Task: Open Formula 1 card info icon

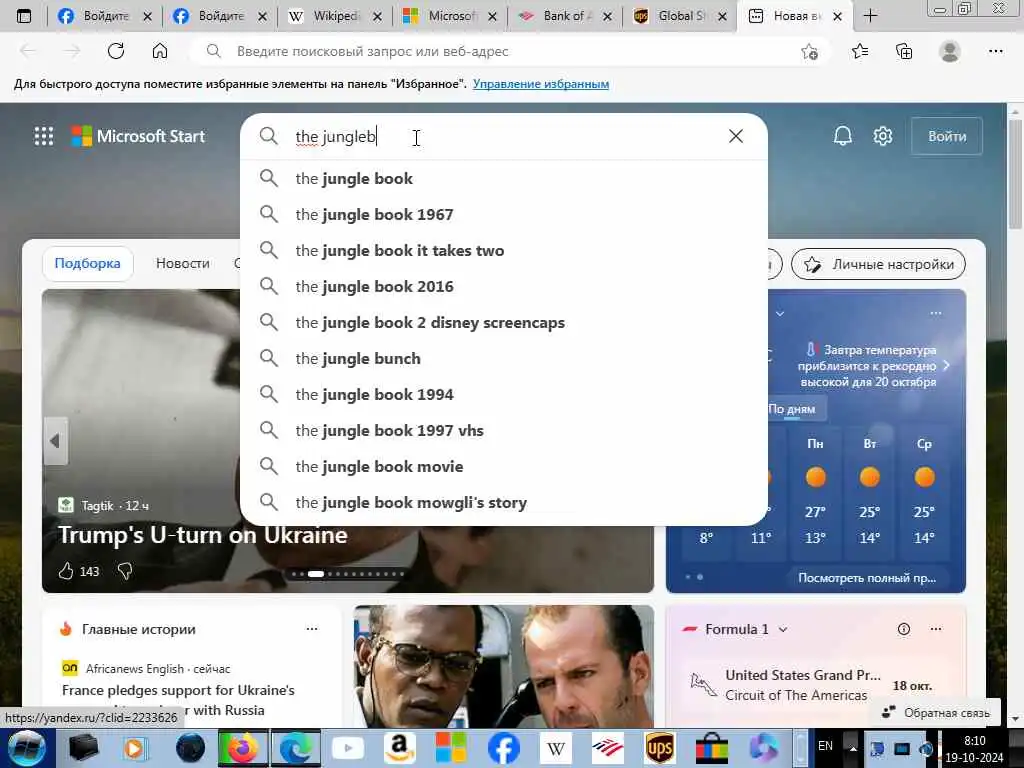Action: 904,629
